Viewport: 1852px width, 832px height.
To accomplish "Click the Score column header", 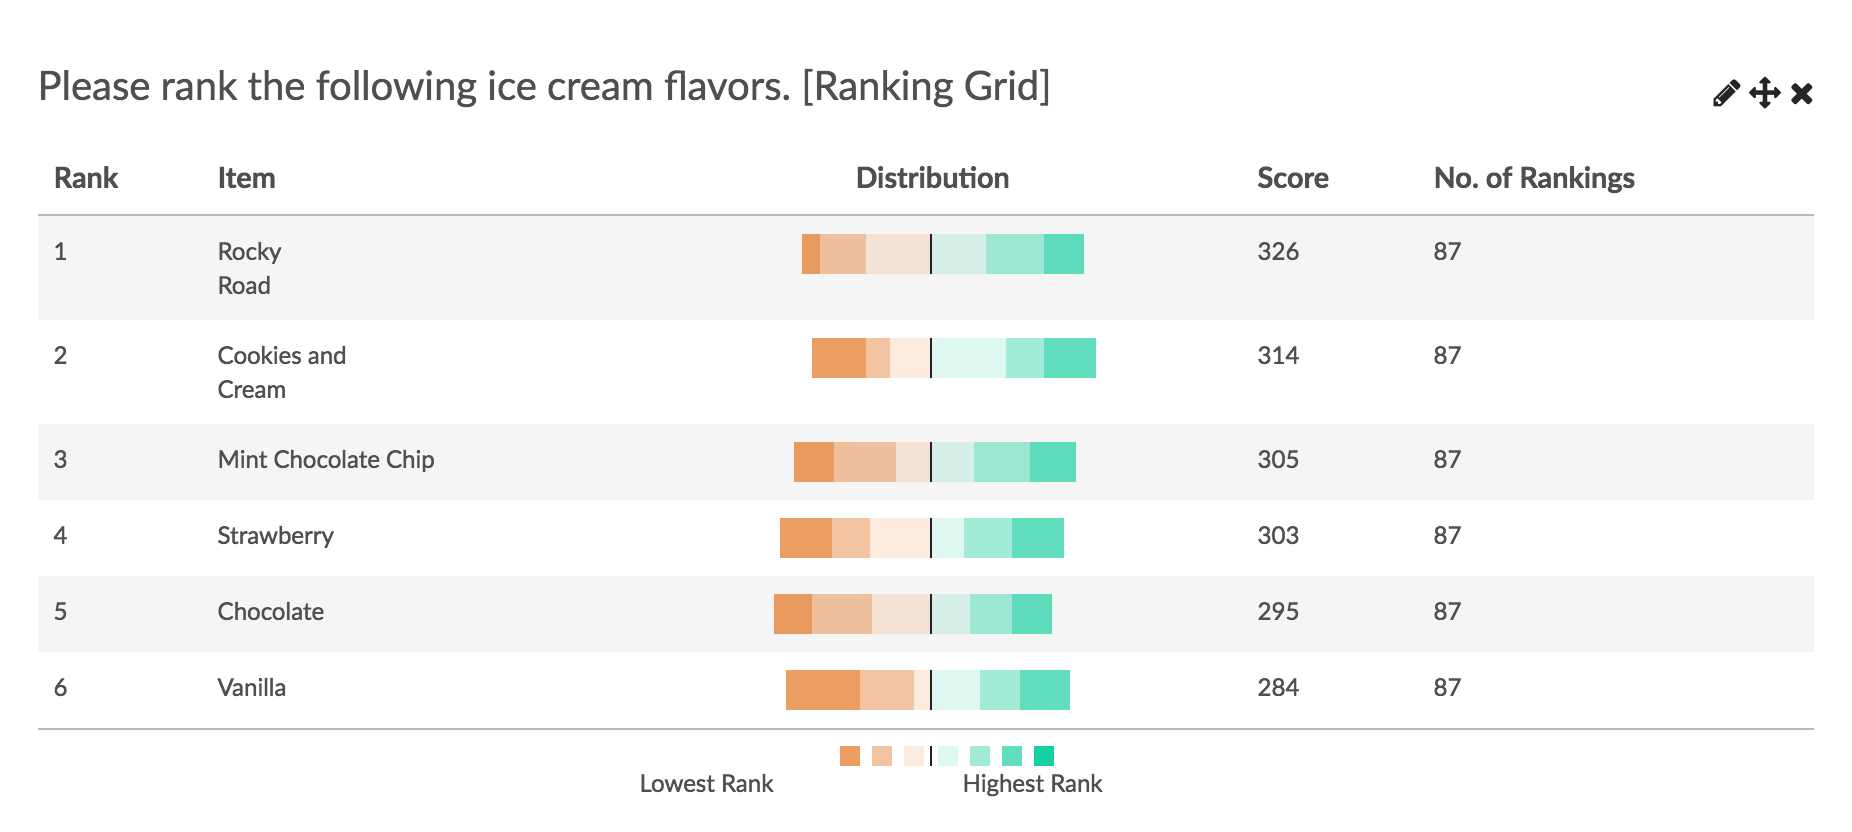I will point(1293,178).
